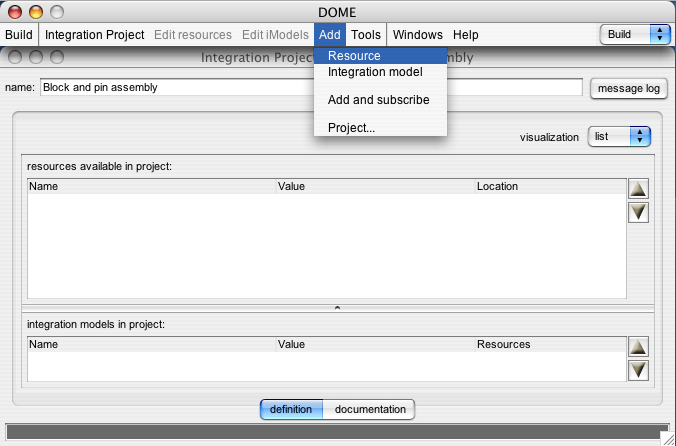The height and width of the screenshot is (446, 676).
Task: Minimize the DOME window with yellow button
Action: tap(36, 12)
